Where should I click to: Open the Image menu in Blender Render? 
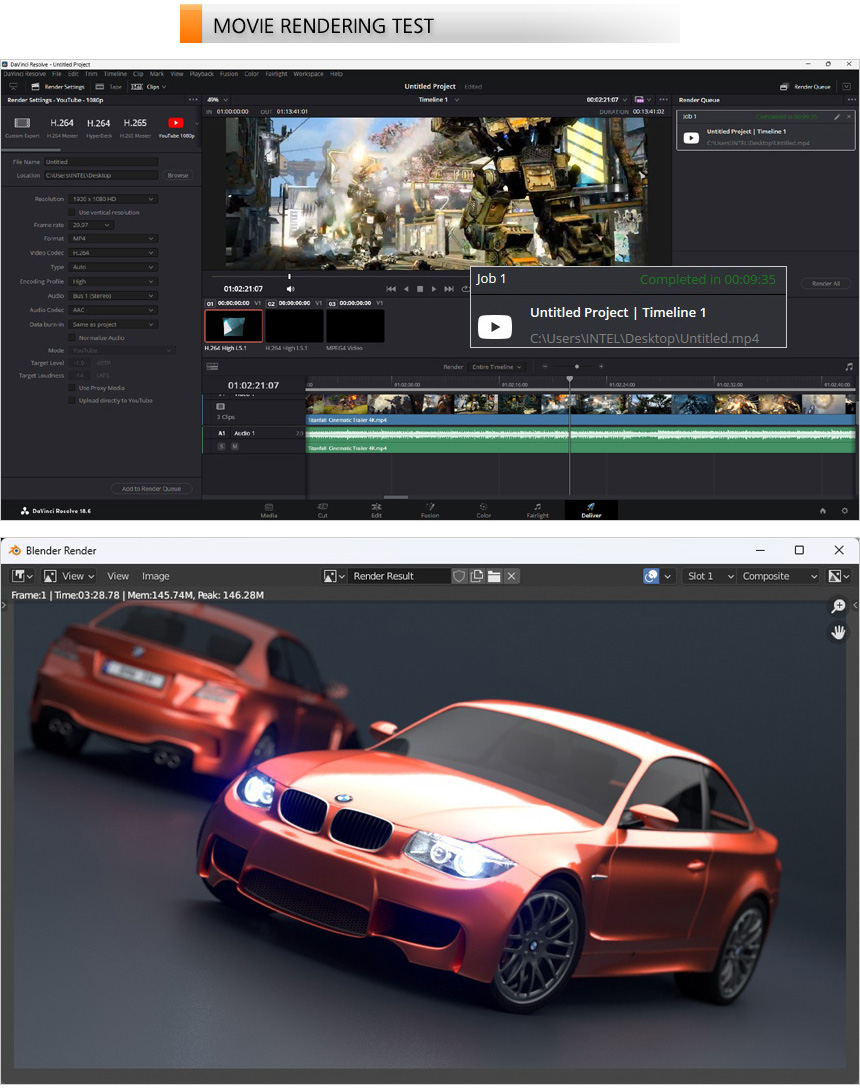156,576
